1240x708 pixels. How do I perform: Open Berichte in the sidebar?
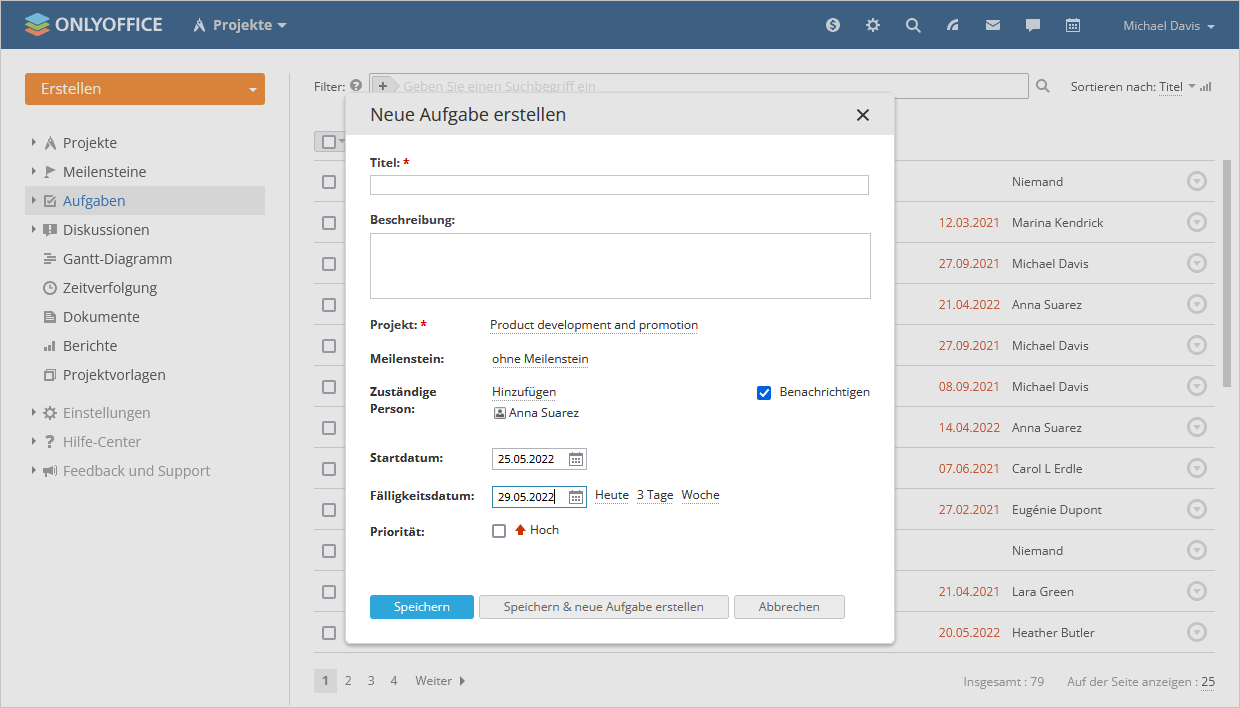tap(90, 346)
